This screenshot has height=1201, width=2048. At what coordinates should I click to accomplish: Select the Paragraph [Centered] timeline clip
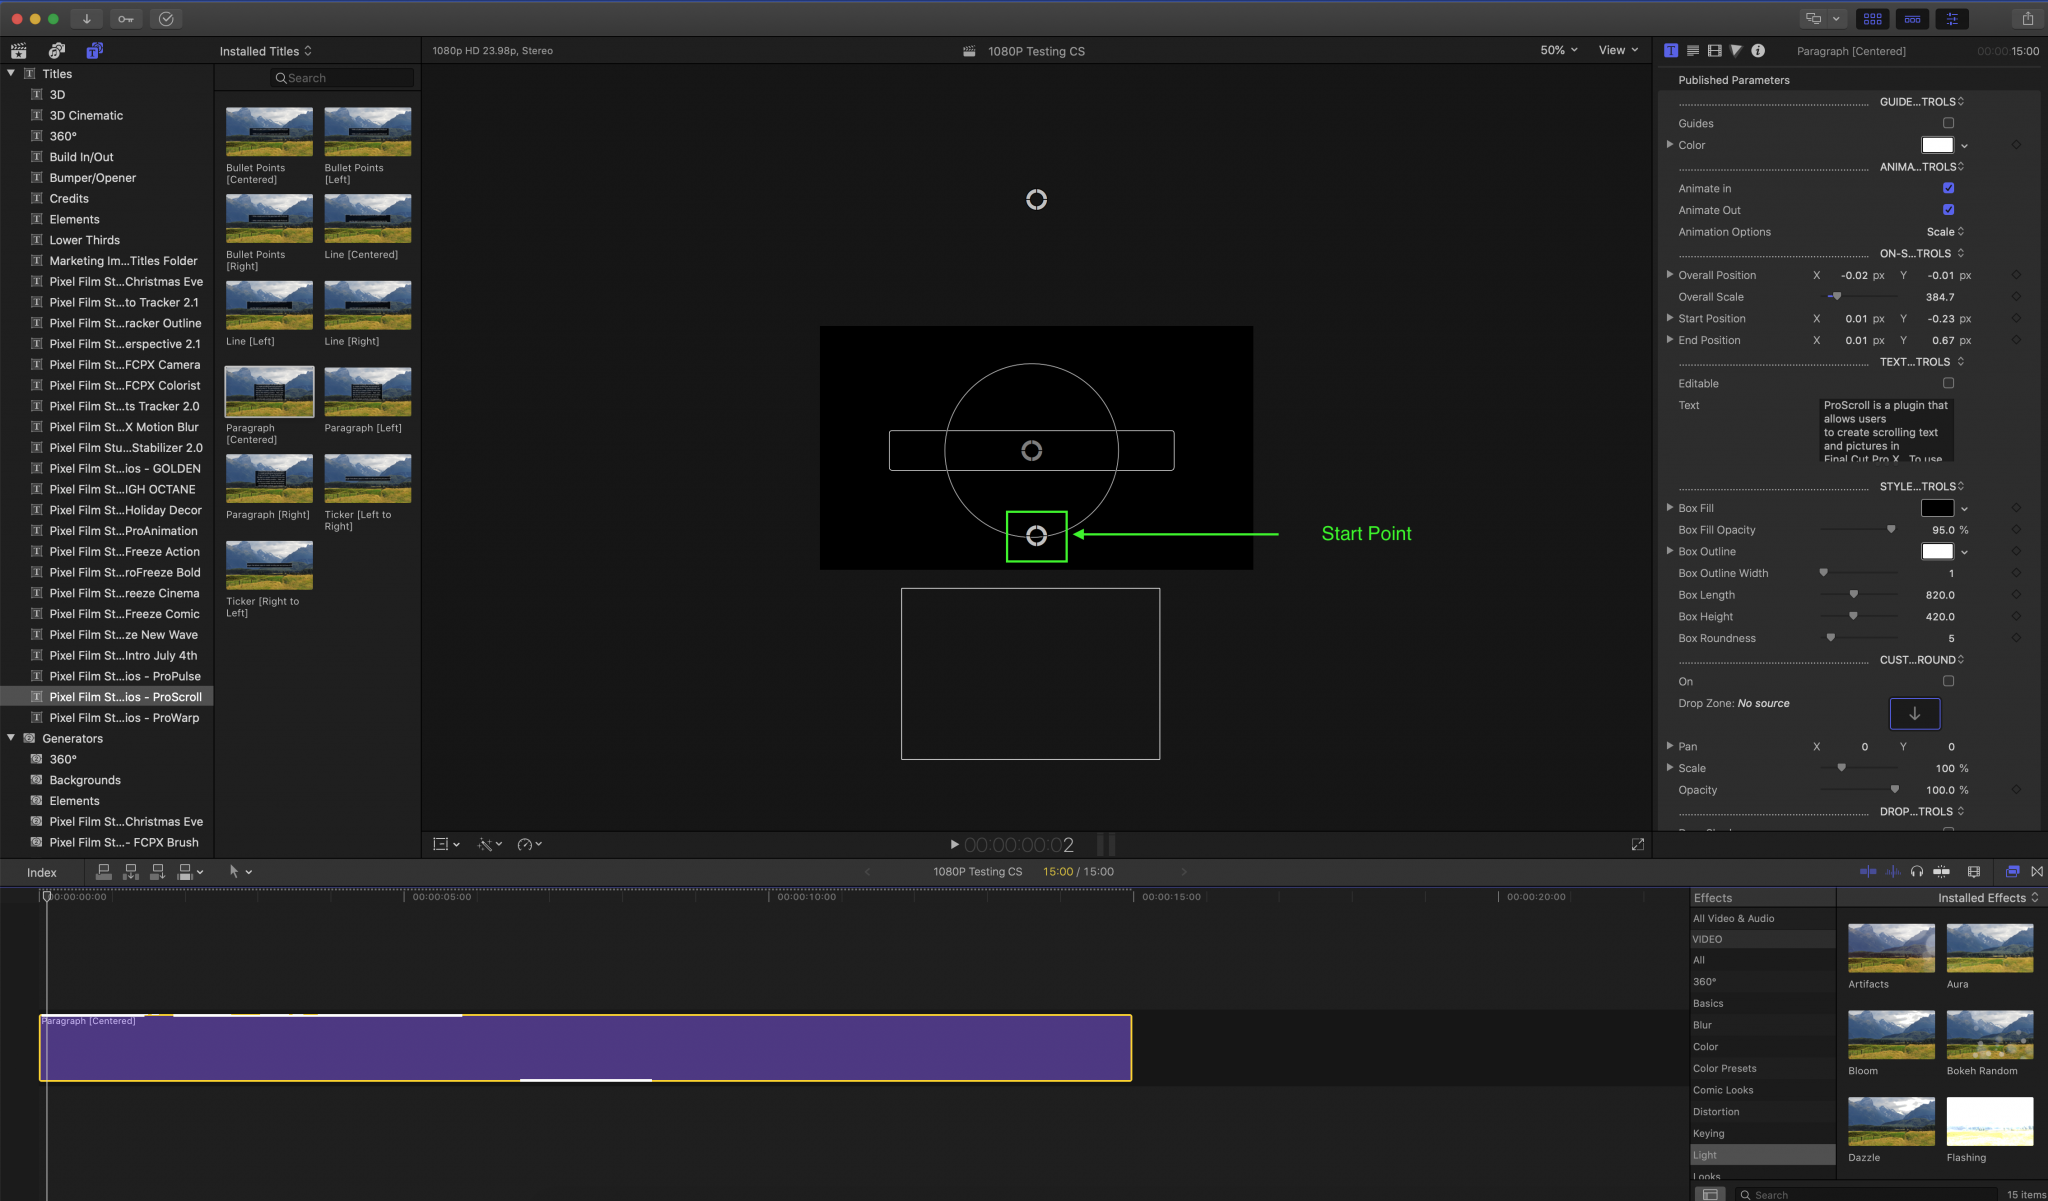click(585, 1048)
